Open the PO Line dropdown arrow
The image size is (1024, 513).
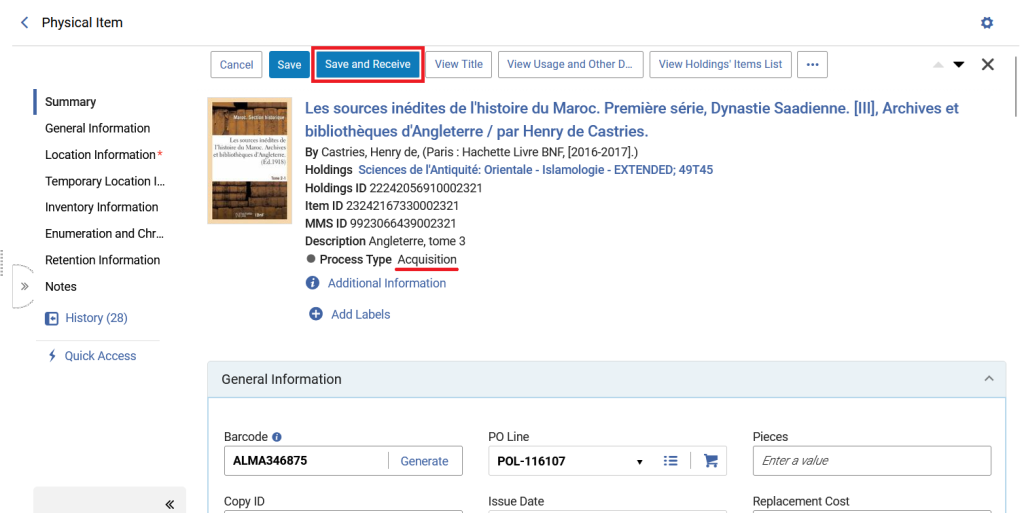point(639,462)
